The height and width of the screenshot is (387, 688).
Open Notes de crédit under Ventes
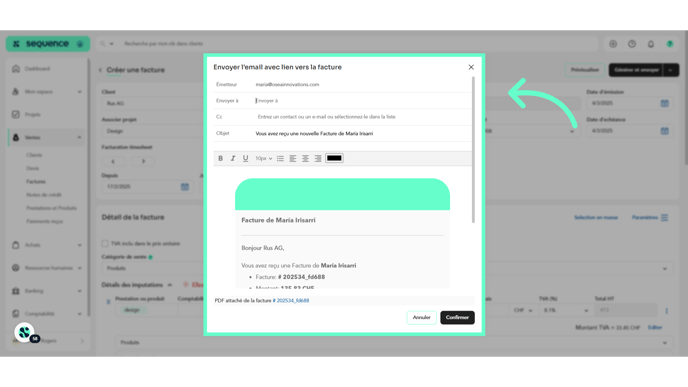(x=44, y=195)
